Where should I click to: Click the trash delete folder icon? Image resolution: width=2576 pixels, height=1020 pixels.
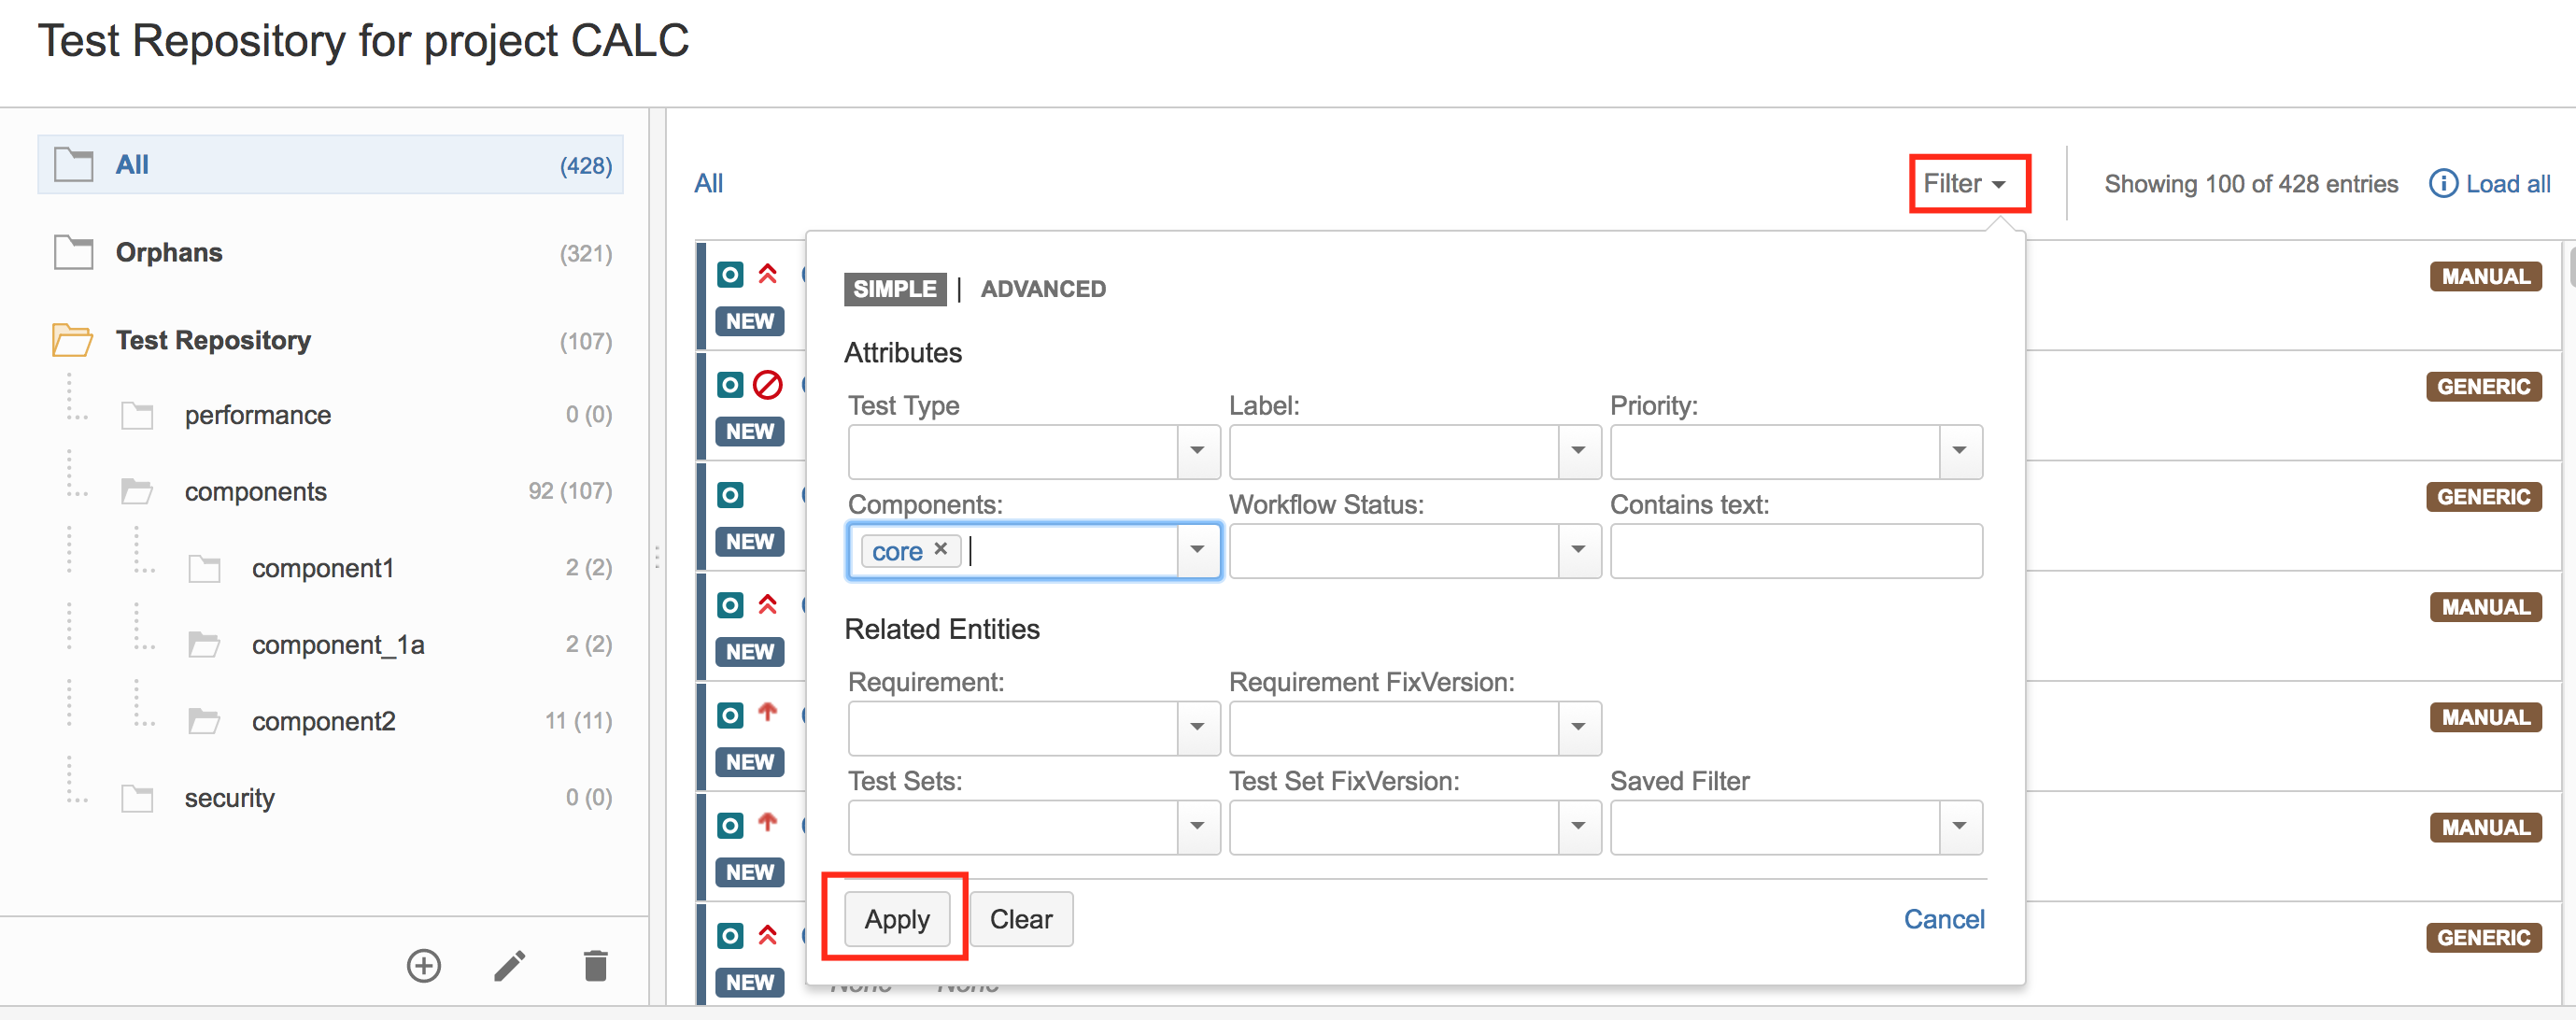pos(595,965)
